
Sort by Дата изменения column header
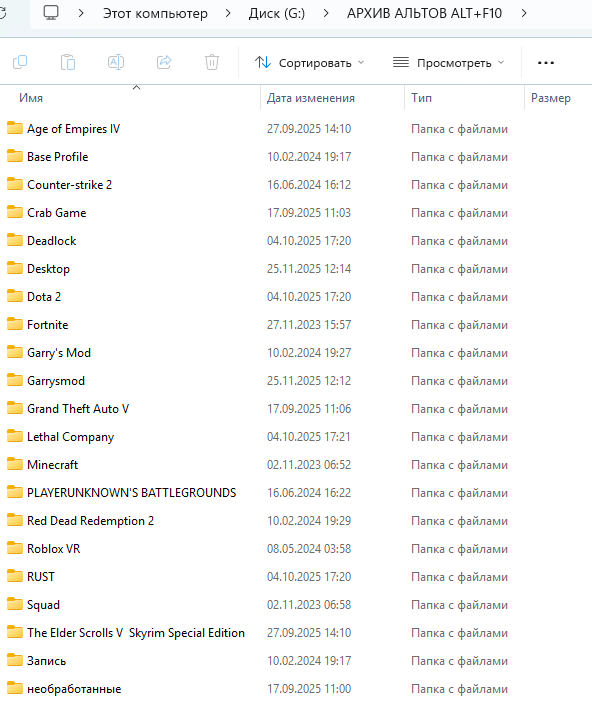pyautogui.click(x=311, y=98)
